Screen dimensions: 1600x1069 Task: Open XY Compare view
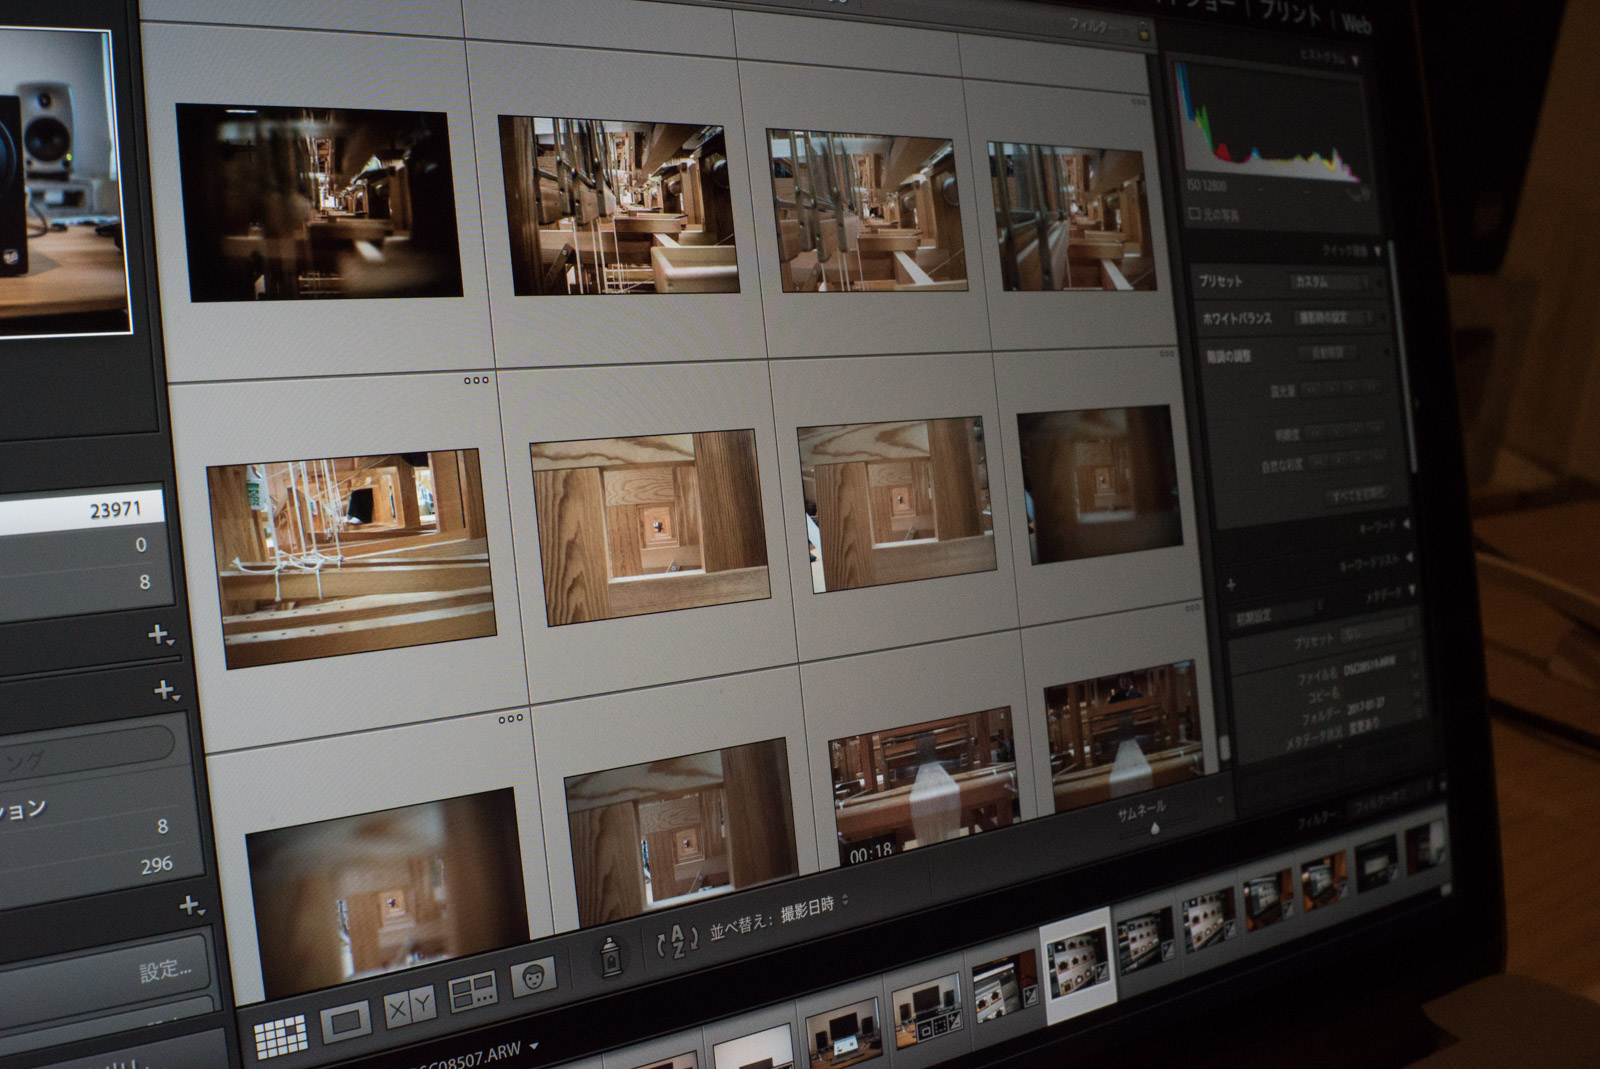pyautogui.click(x=410, y=1005)
